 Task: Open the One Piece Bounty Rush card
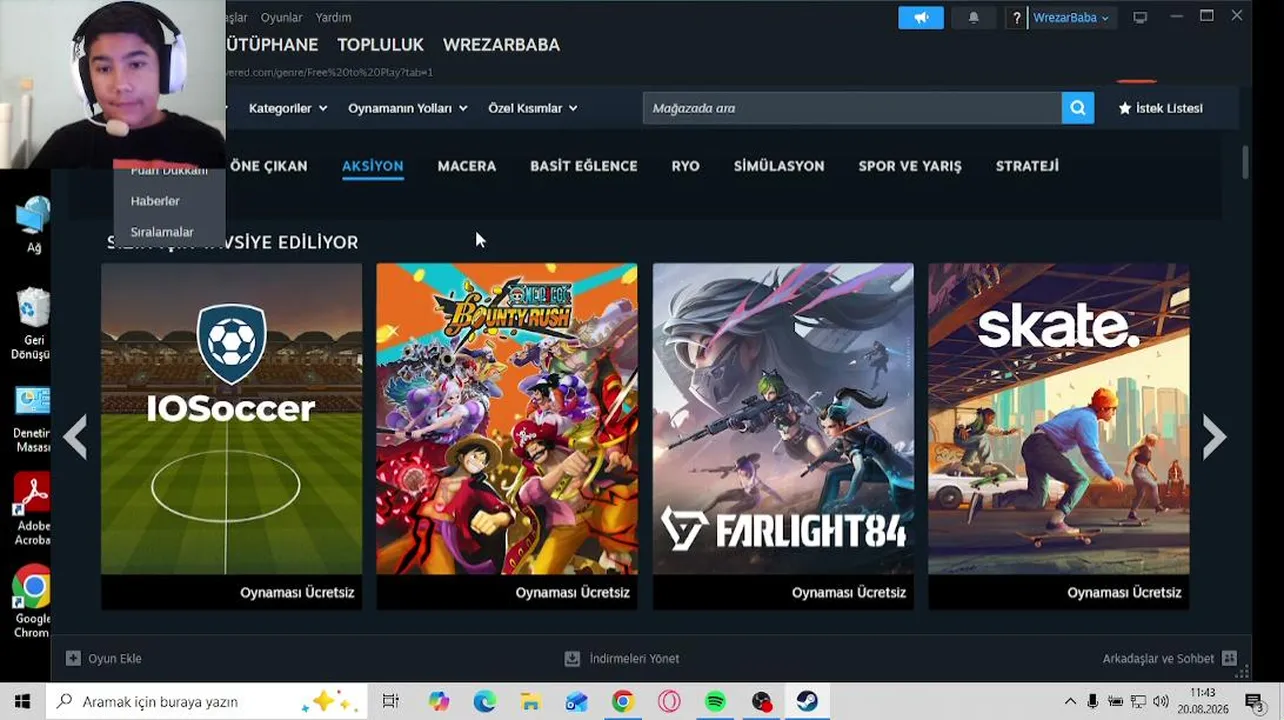click(x=506, y=436)
